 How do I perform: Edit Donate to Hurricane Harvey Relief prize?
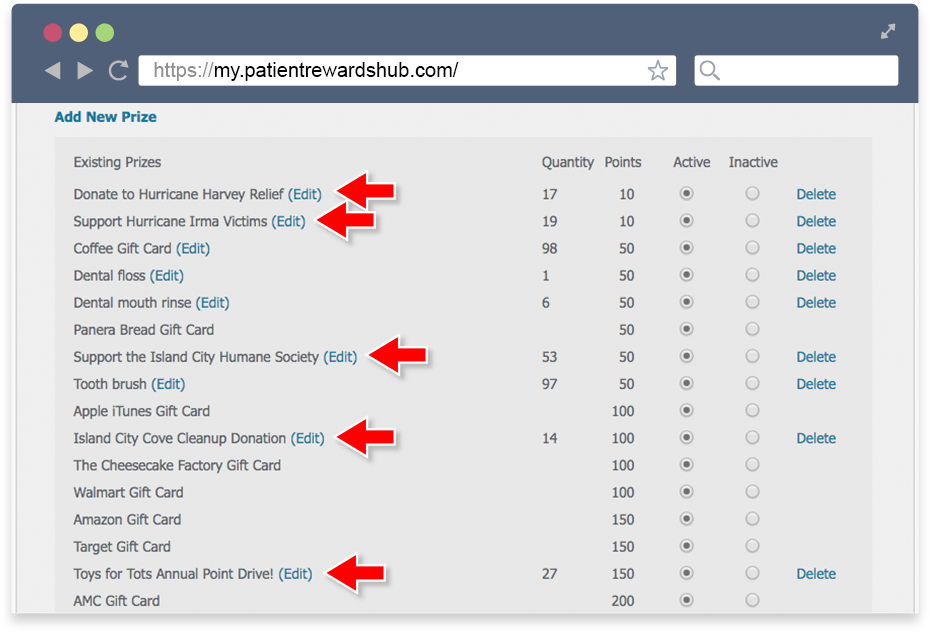click(305, 195)
